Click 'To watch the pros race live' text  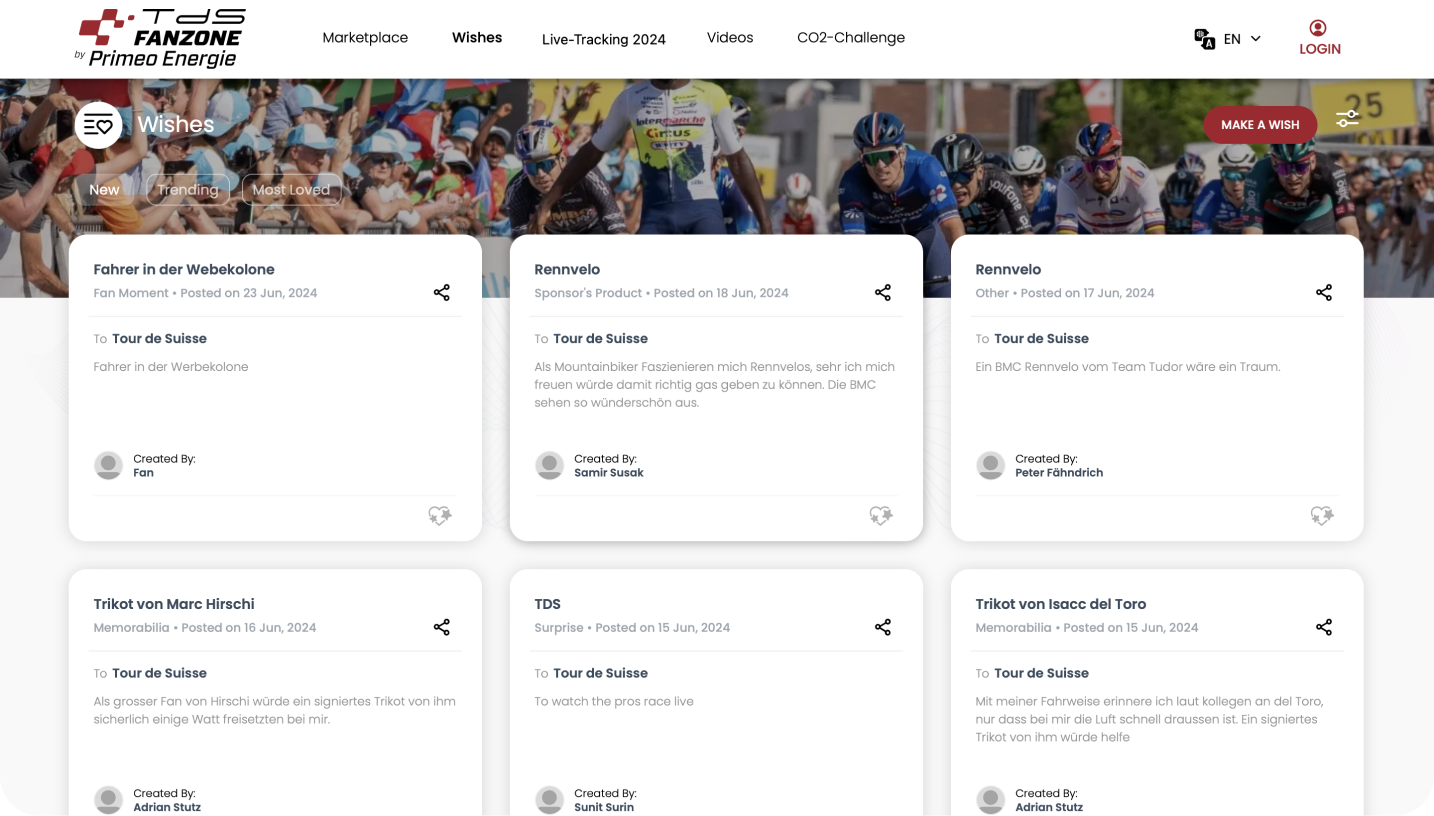[614, 701]
